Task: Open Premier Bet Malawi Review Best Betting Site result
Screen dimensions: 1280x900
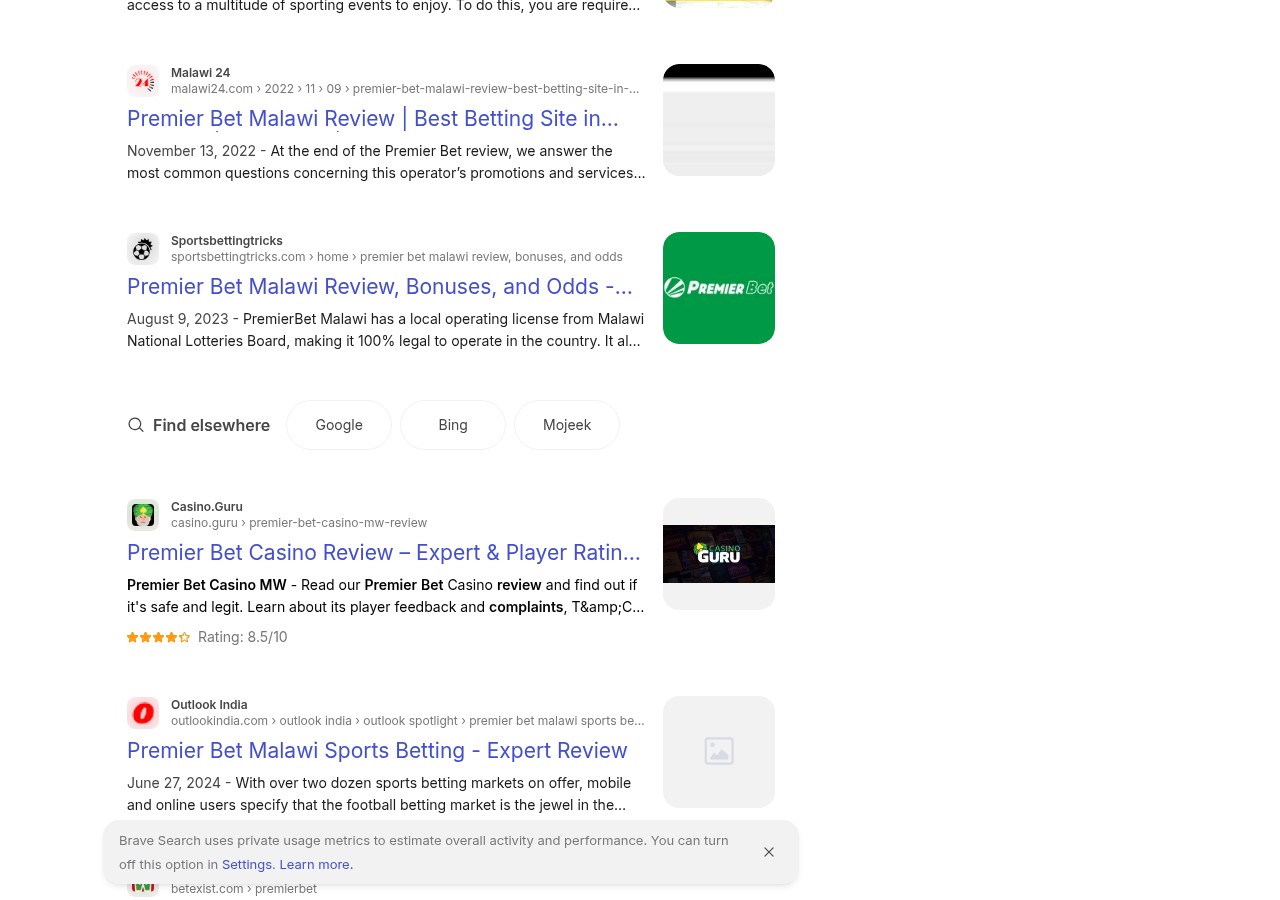Action: pyautogui.click(x=373, y=118)
